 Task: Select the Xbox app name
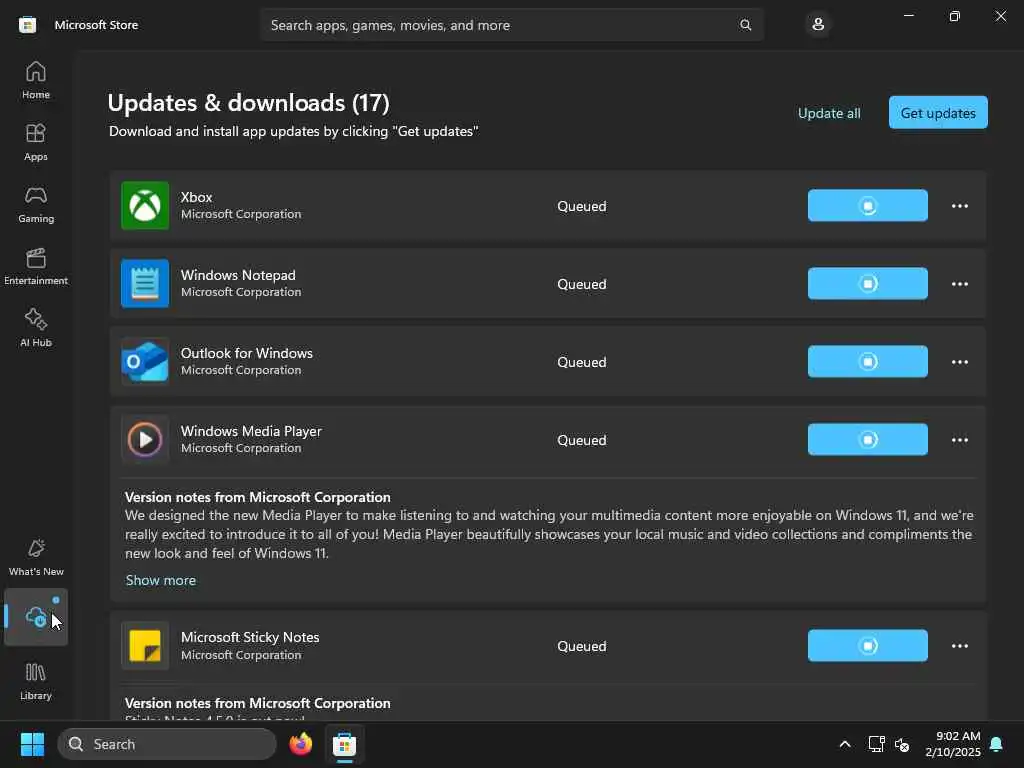click(197, 197)
